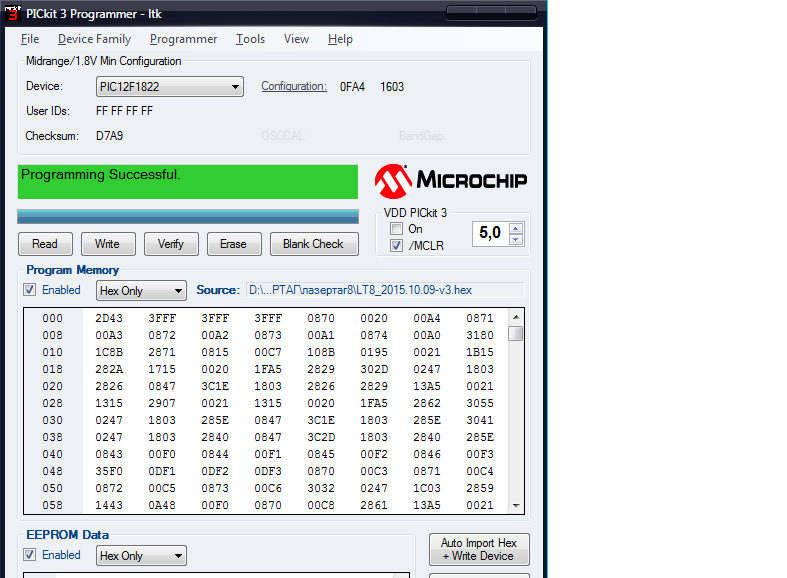Click the Write button
The width and height of the screenshot is (787, 578).
coord(108,244)
